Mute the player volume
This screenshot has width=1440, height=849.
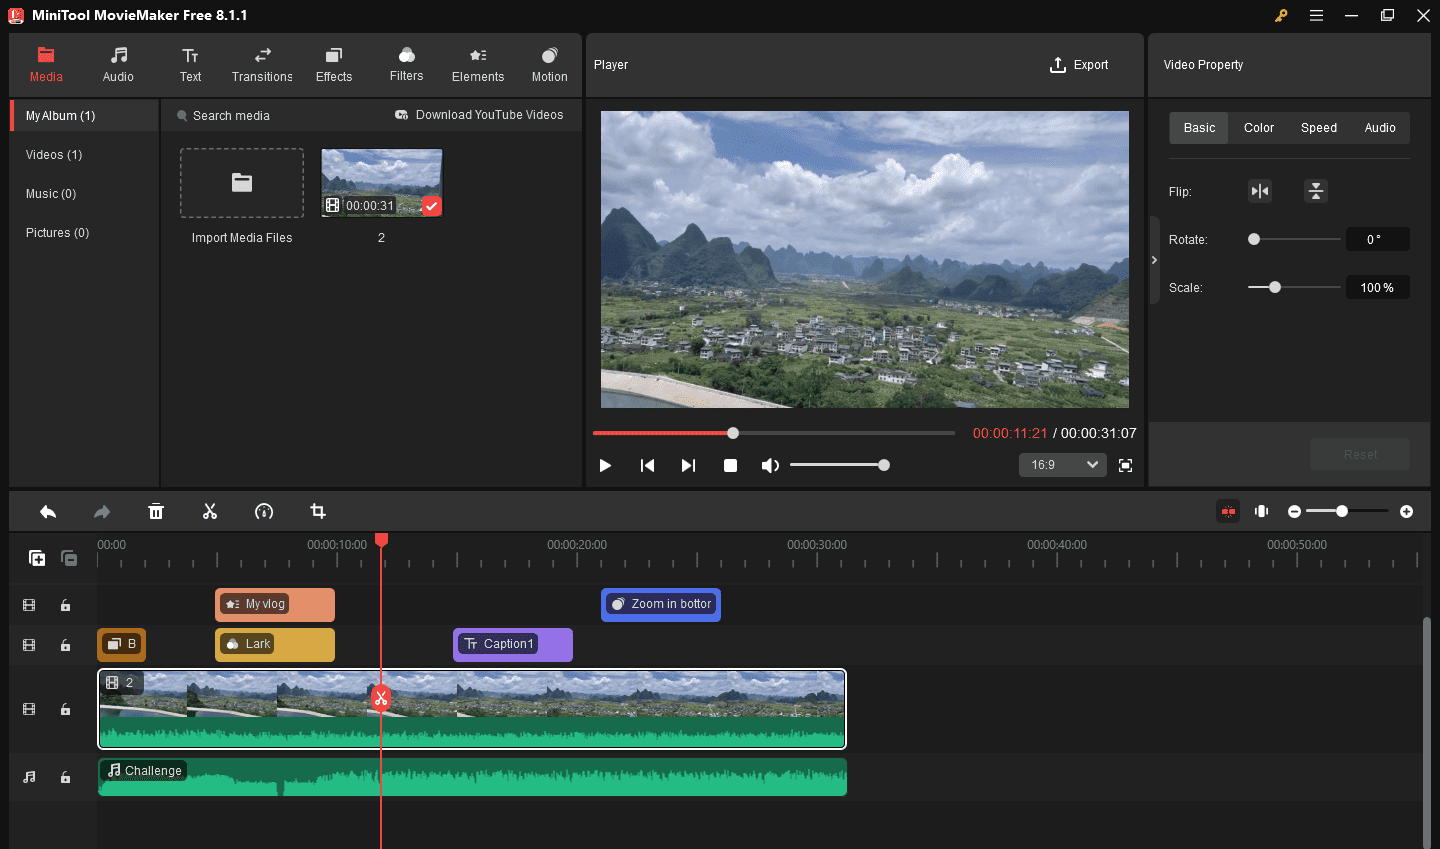[769, 466]
